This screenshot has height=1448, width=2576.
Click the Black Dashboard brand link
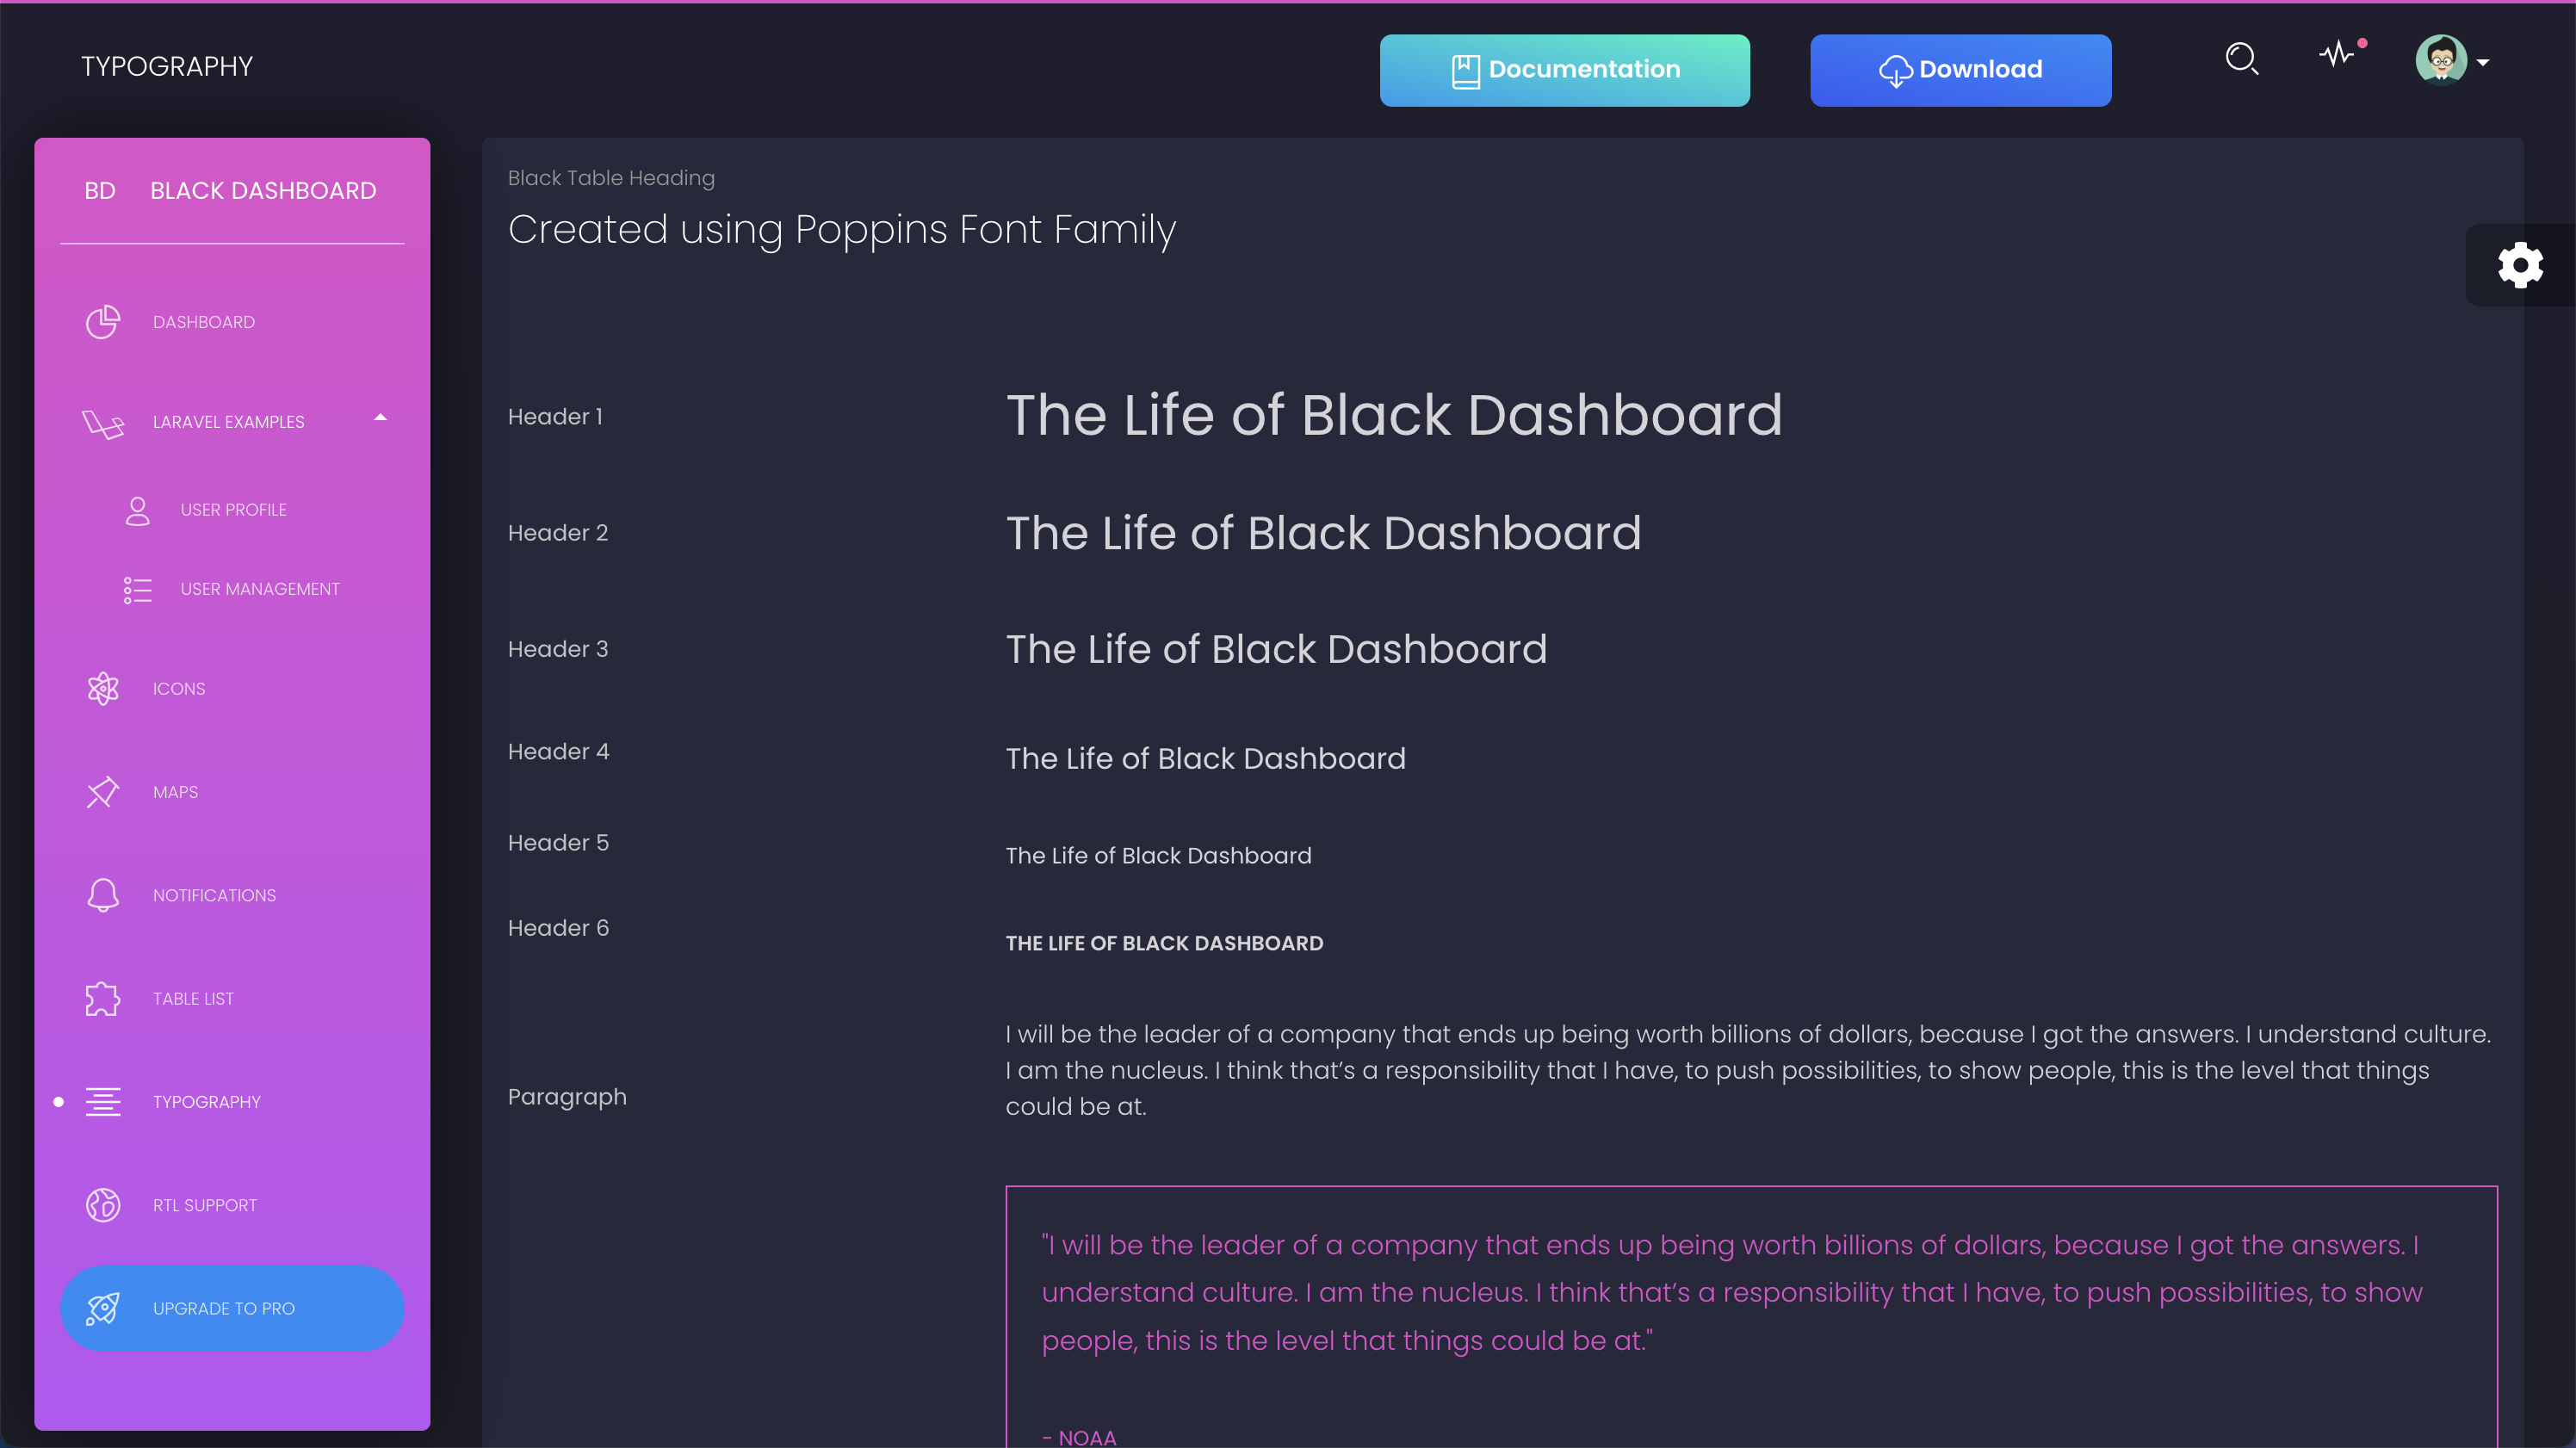(263, 190)
